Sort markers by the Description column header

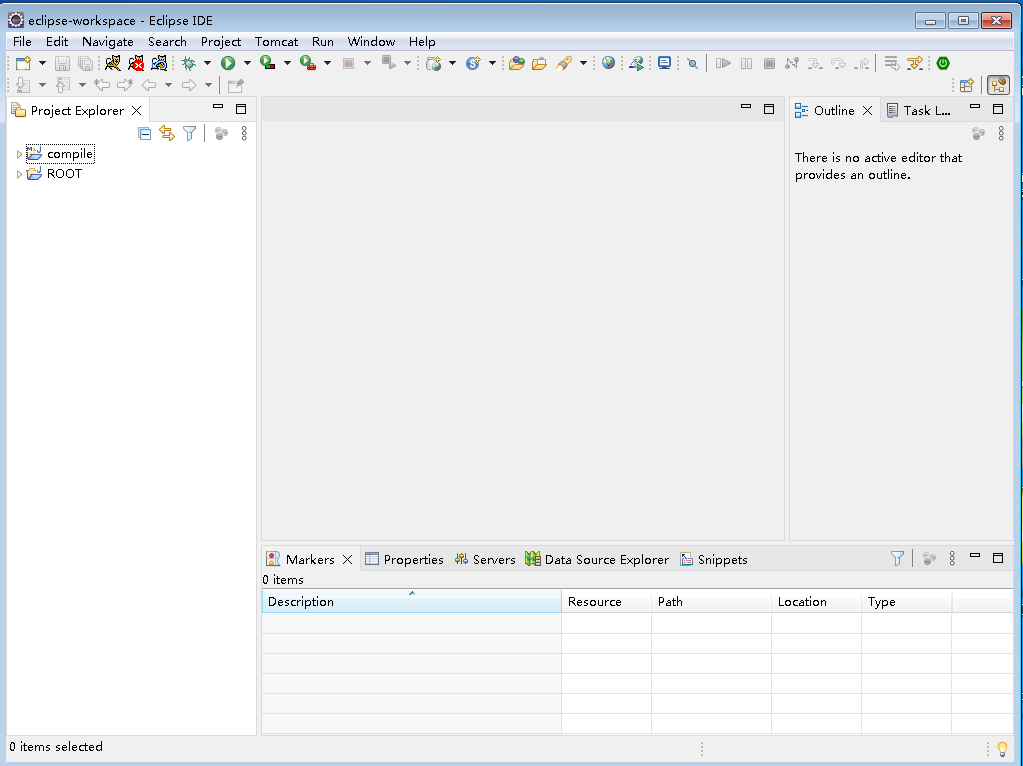[412, 602]
